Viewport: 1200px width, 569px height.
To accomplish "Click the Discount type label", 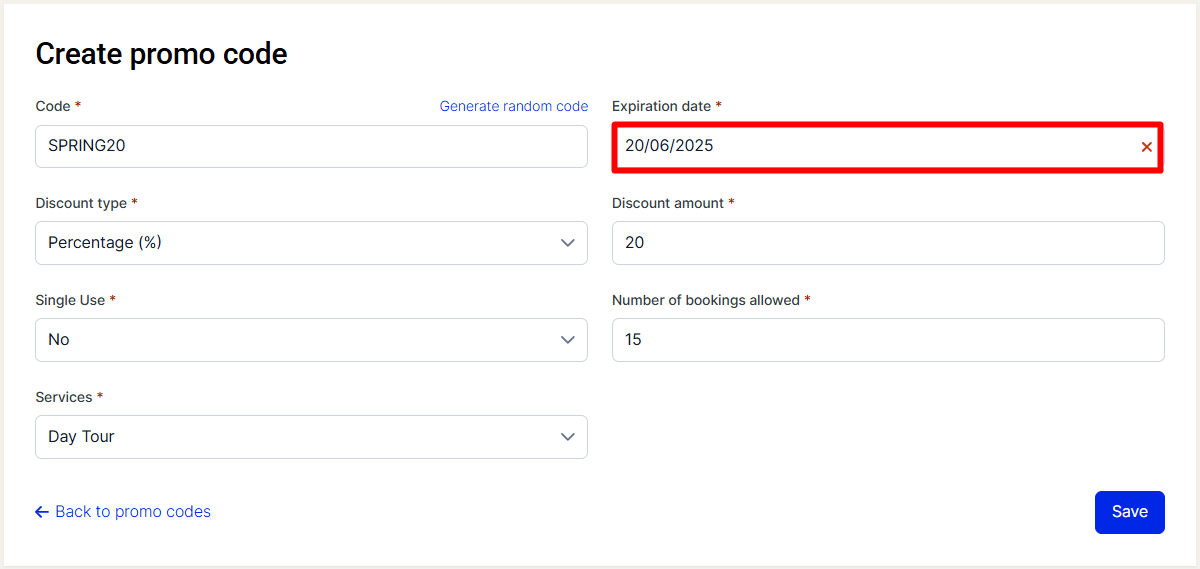I will point(81,203).
